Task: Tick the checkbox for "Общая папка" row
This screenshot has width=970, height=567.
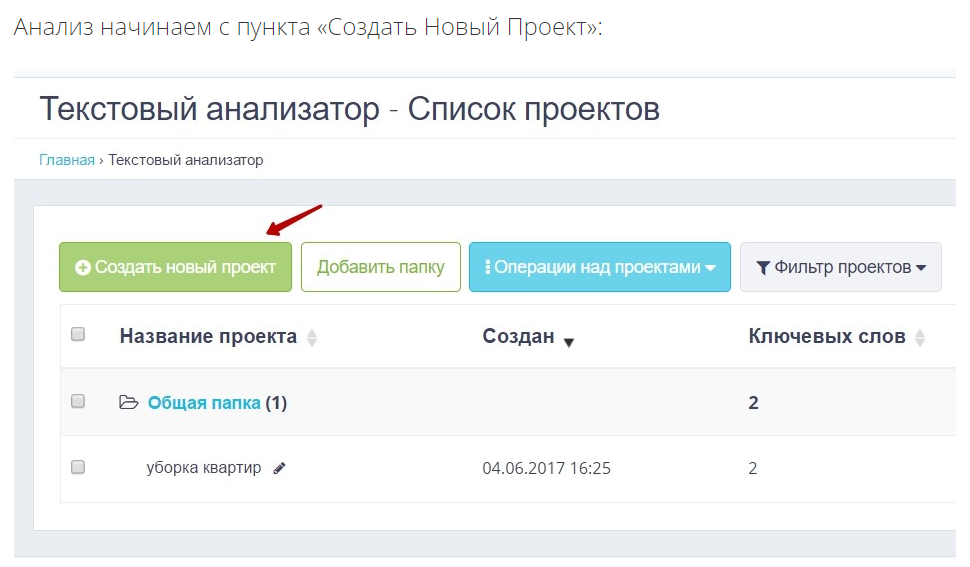Action: [x=78, y=401]
